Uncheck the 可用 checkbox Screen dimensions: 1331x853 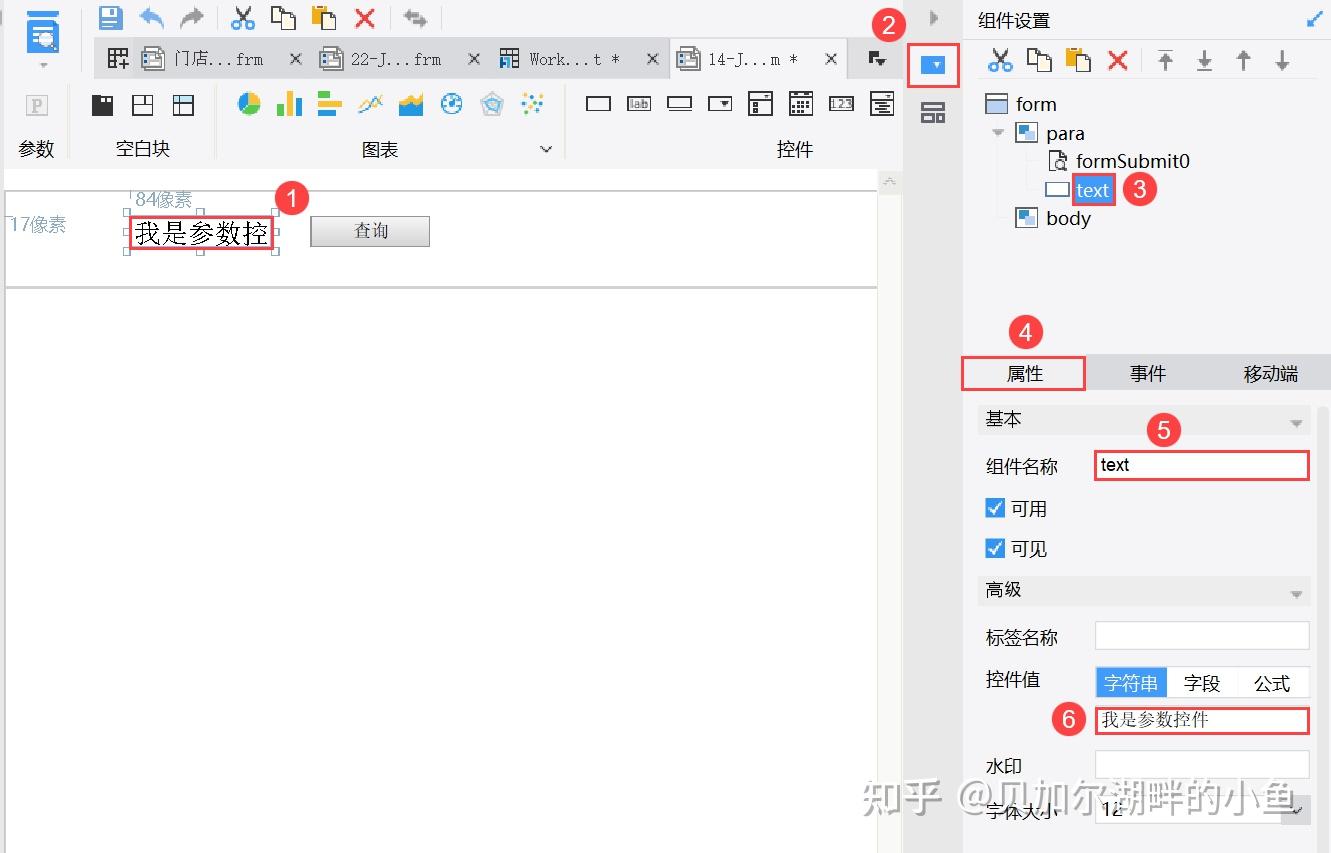click(x=995, y=508)
